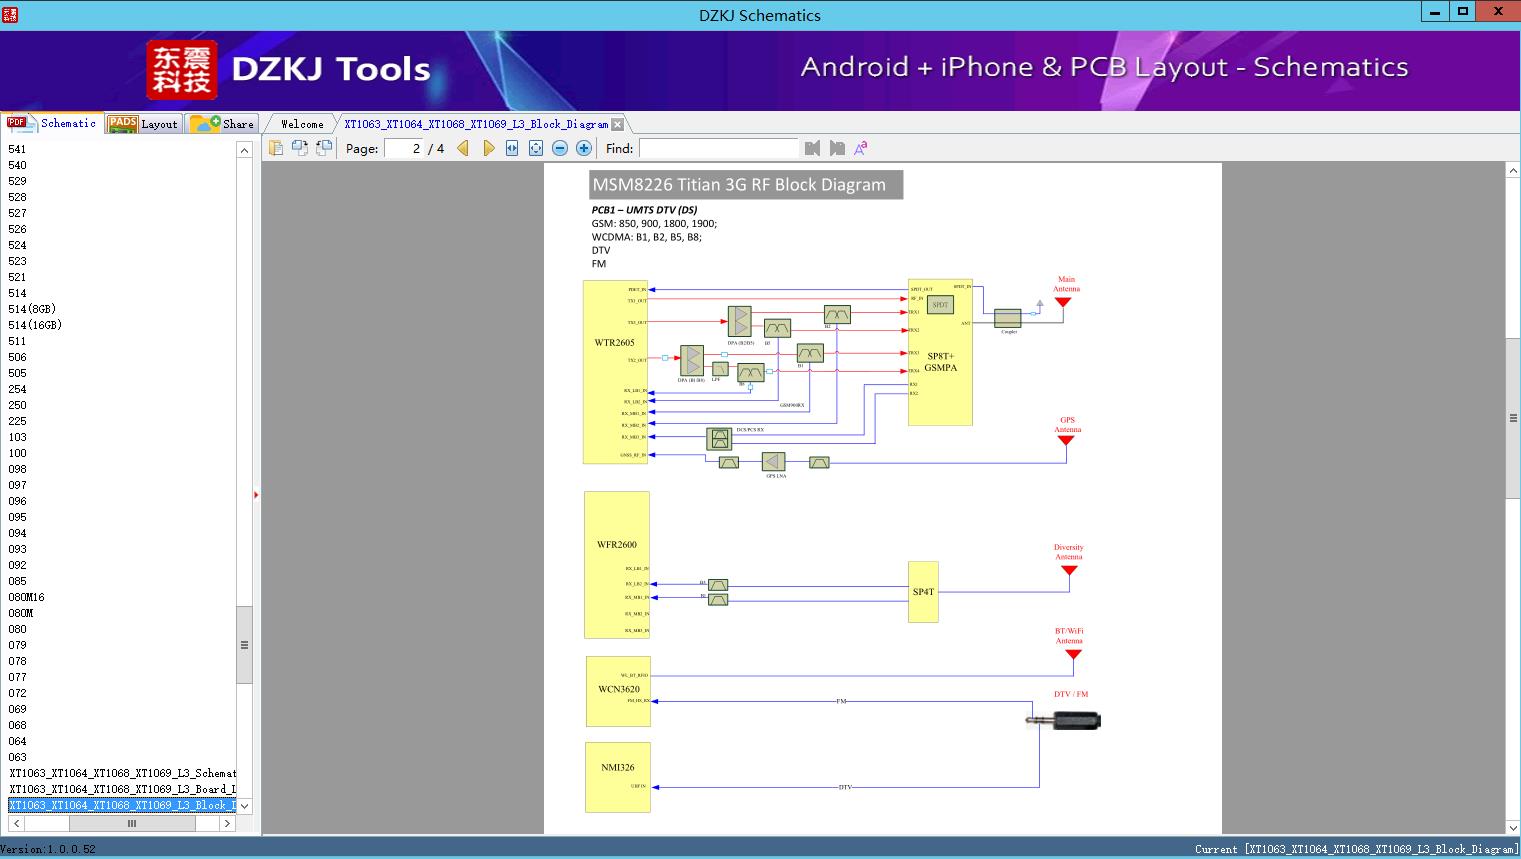Select model 080M in the list

(x=21, y=613)
